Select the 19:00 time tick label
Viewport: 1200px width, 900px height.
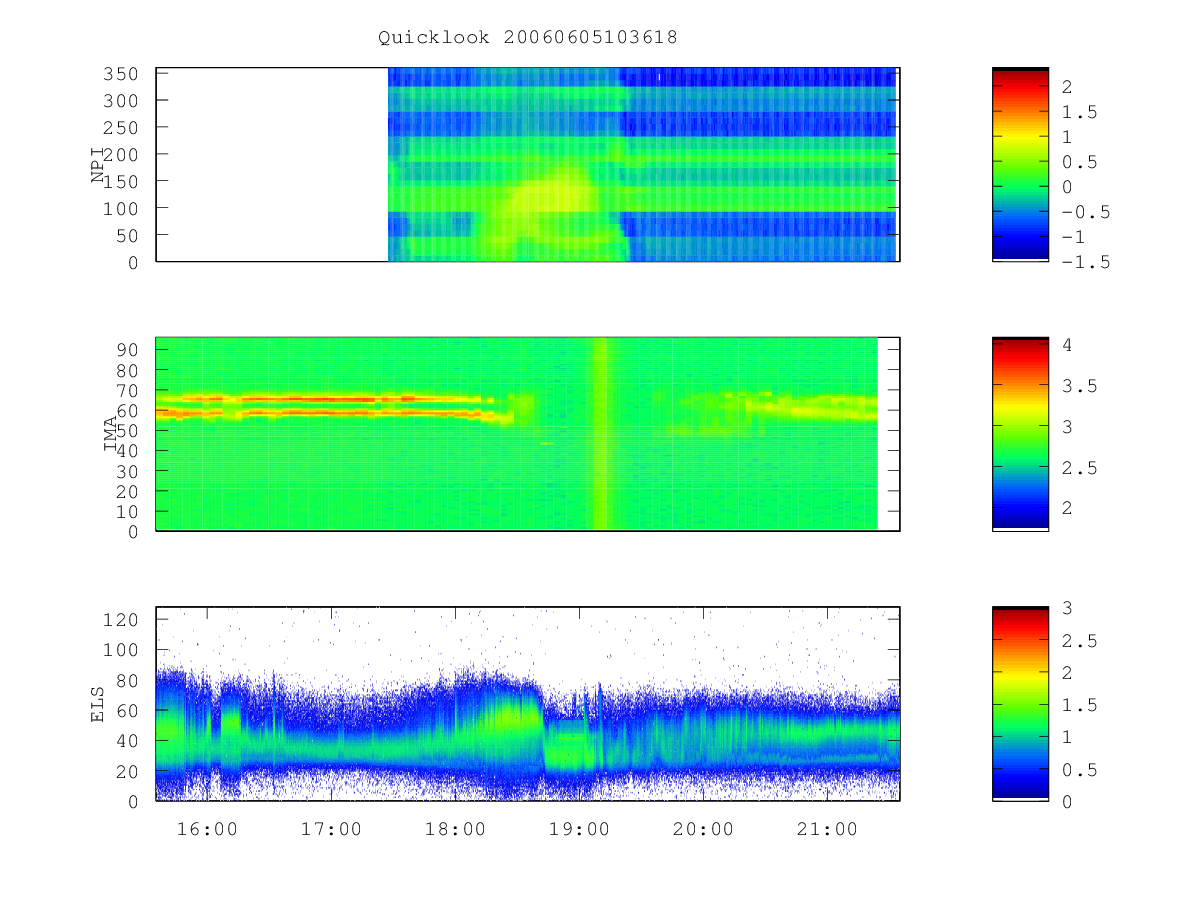tap(579, 830)
